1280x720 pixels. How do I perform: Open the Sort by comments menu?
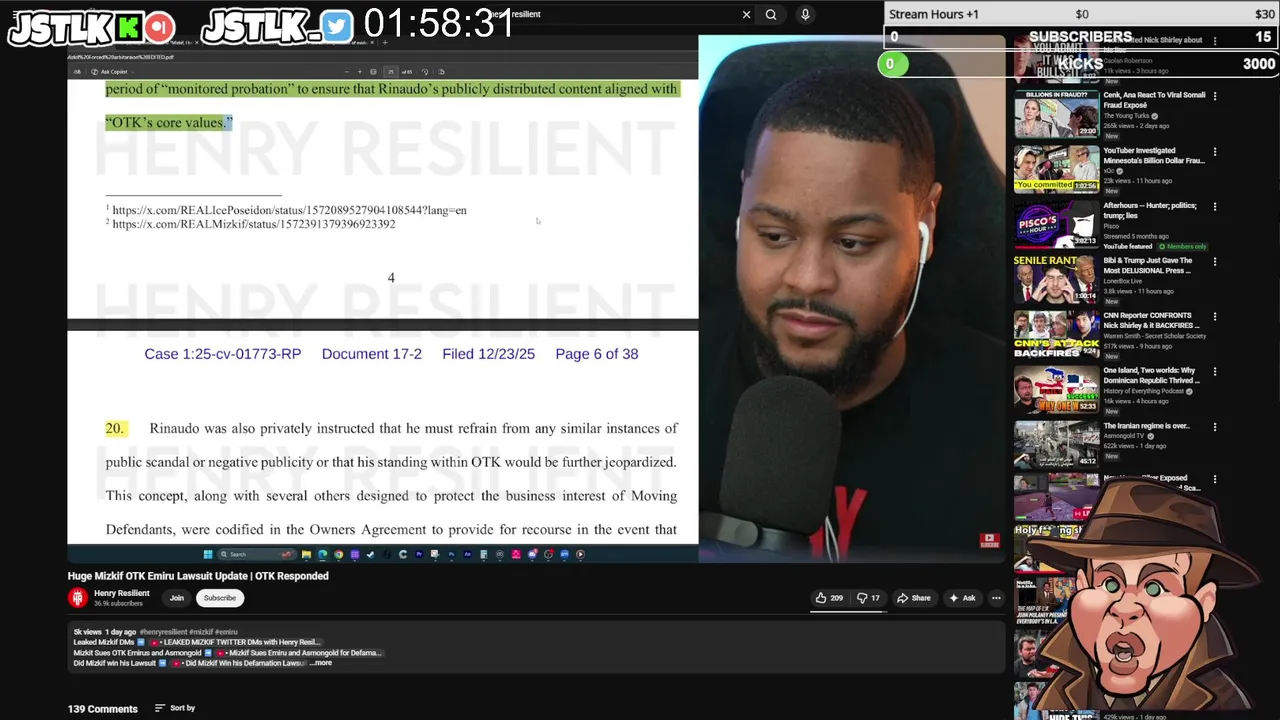coord(175,708)
